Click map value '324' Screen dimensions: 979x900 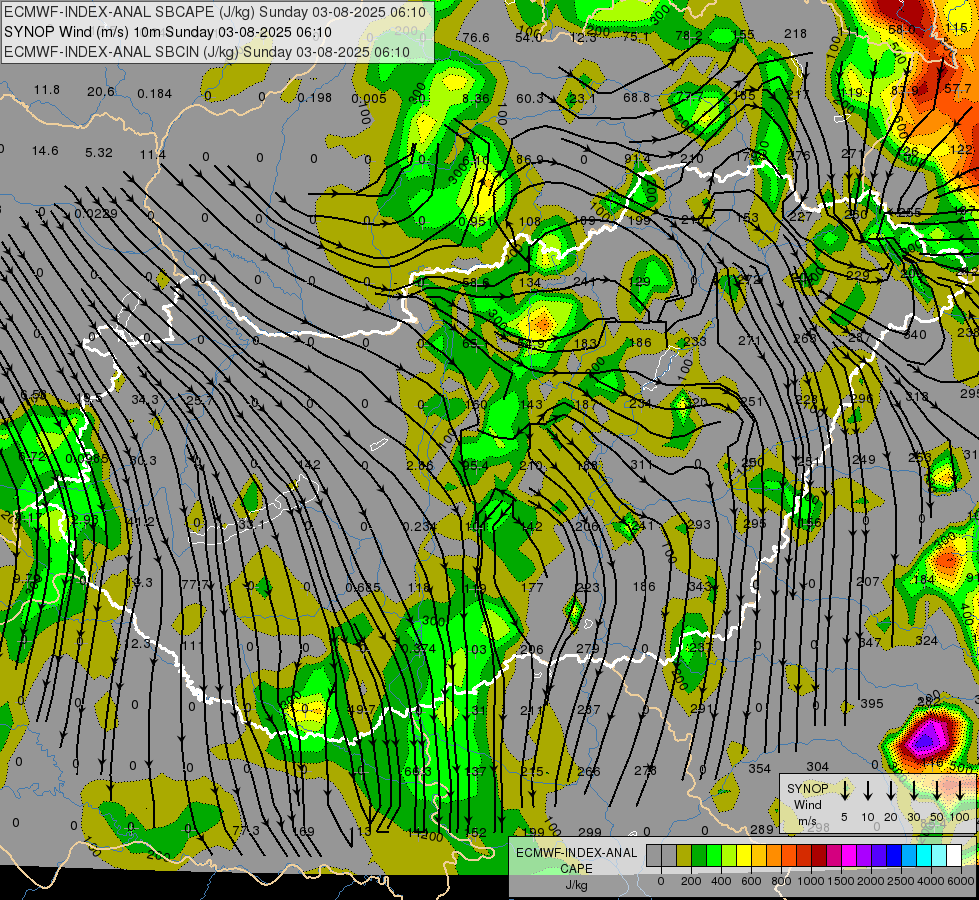(x=927, y=641)
